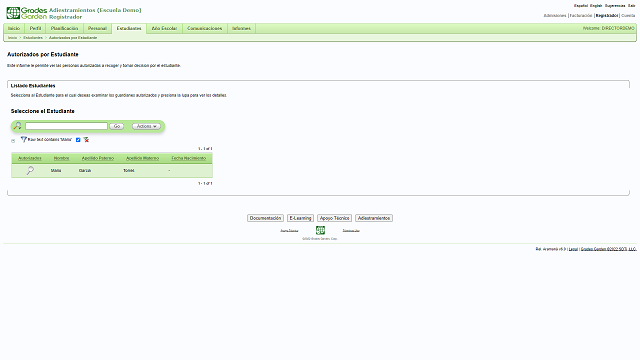Open the Facturación module link
The width and height of the screenshot is (640, 360).
(581, 16)
